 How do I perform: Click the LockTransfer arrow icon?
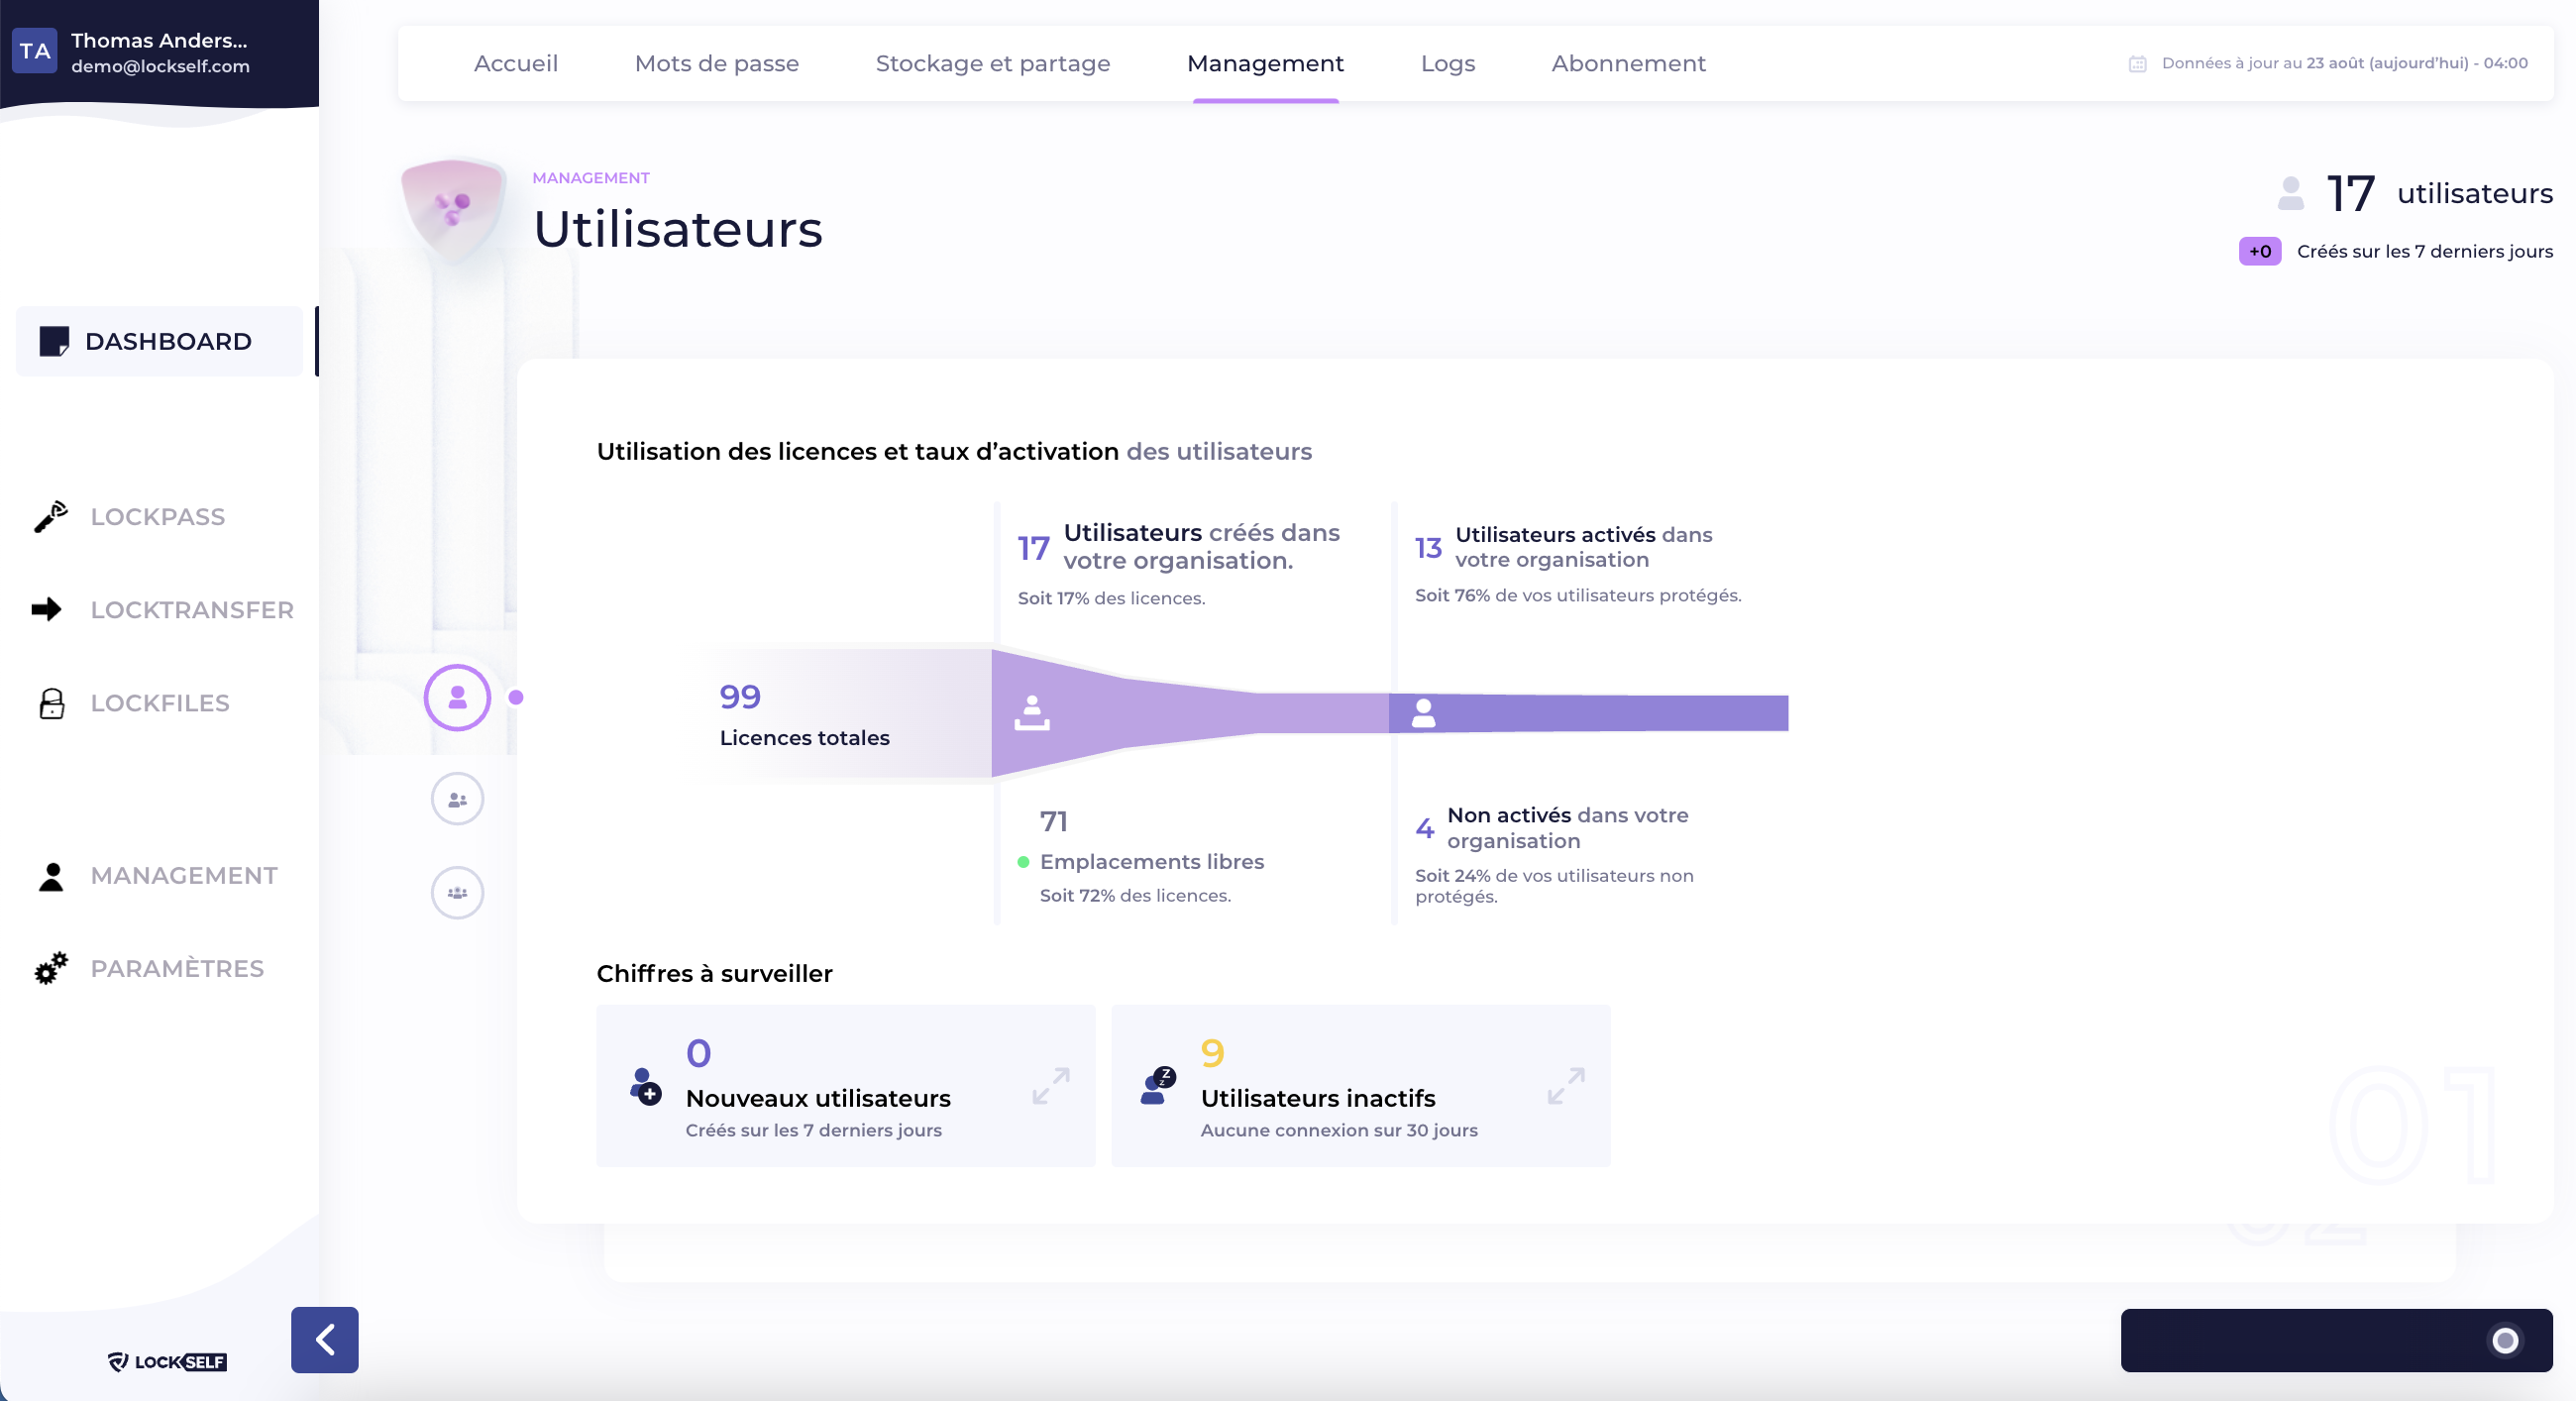tap(47, 609)
